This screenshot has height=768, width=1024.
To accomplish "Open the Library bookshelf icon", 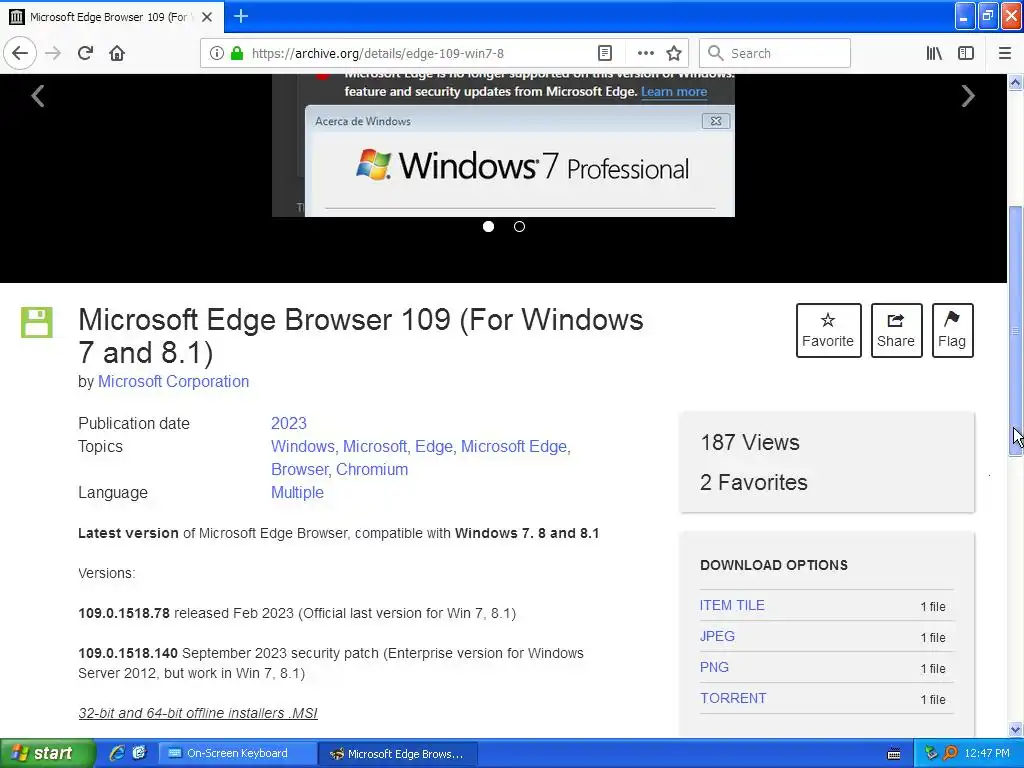I will (x=934, y=53).
